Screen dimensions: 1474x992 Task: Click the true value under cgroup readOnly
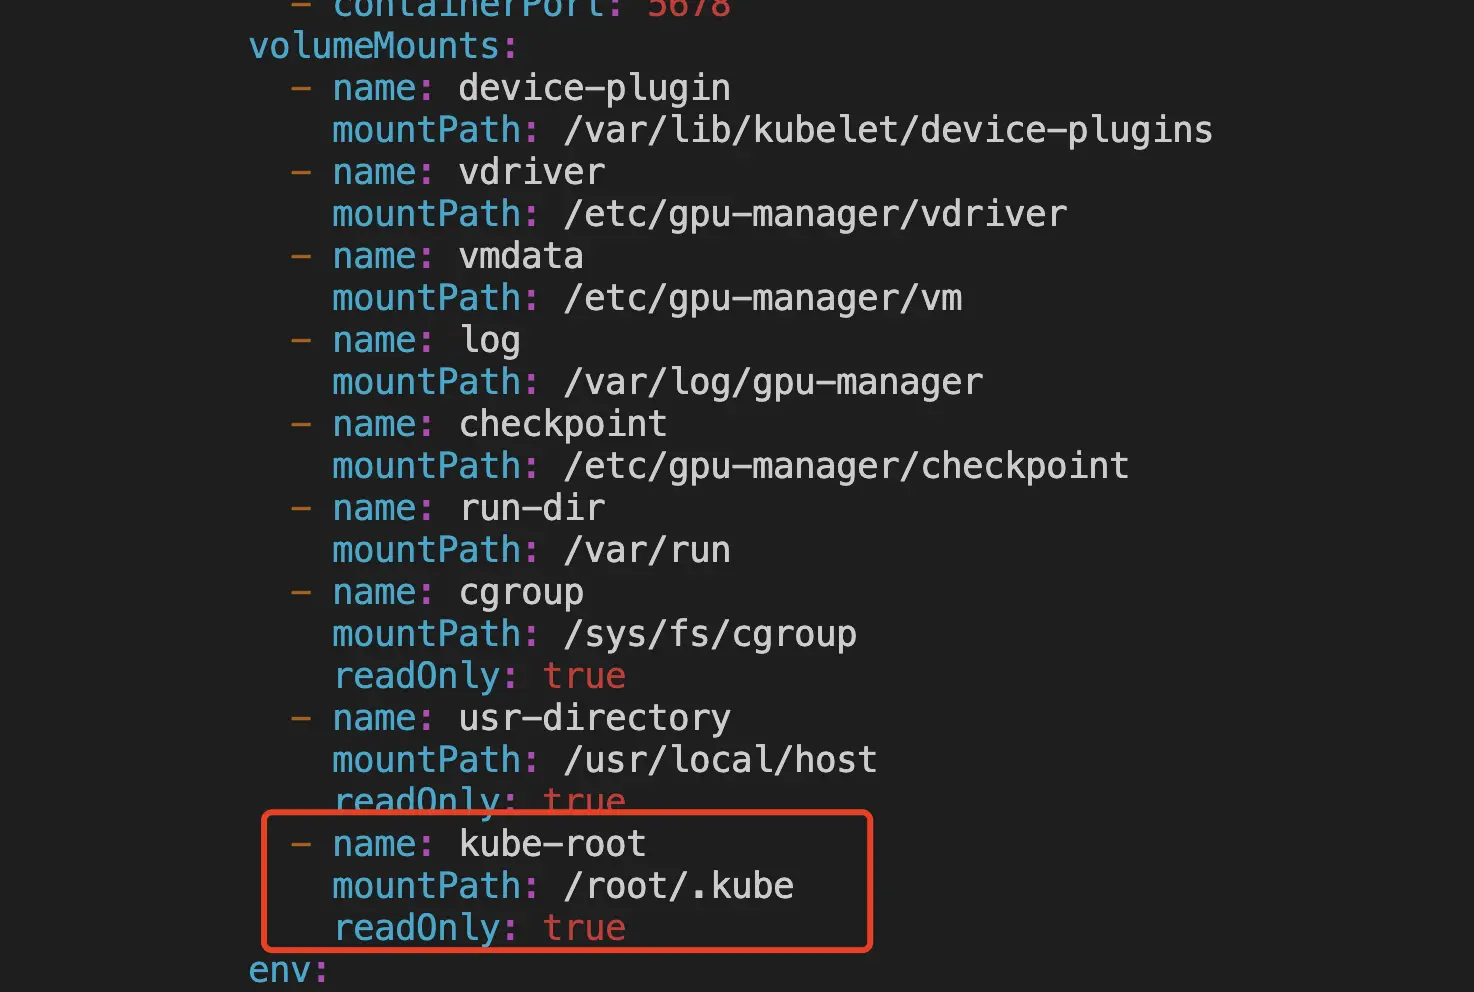click(584, 677)
